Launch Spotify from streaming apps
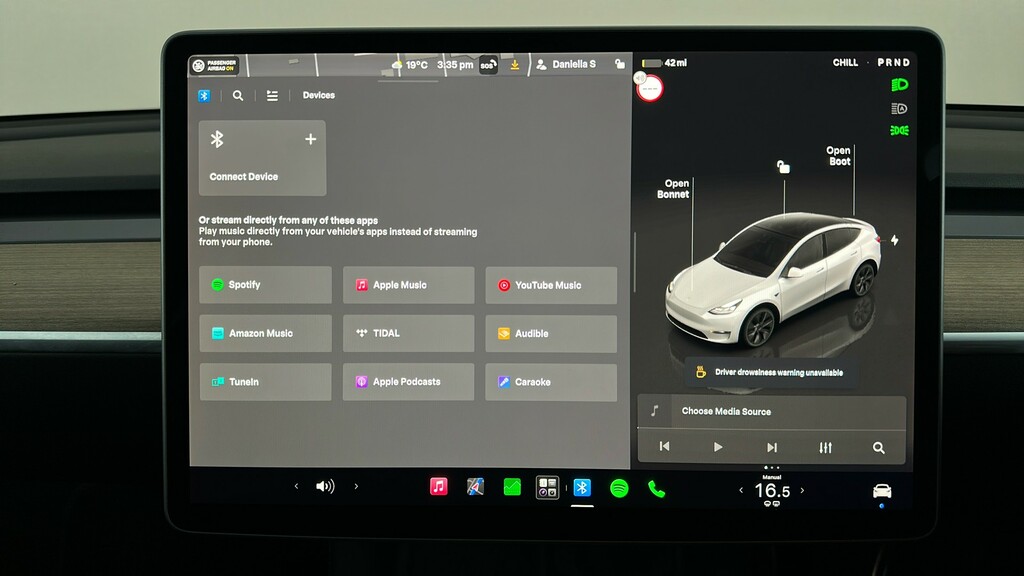 tap(265, 285)
